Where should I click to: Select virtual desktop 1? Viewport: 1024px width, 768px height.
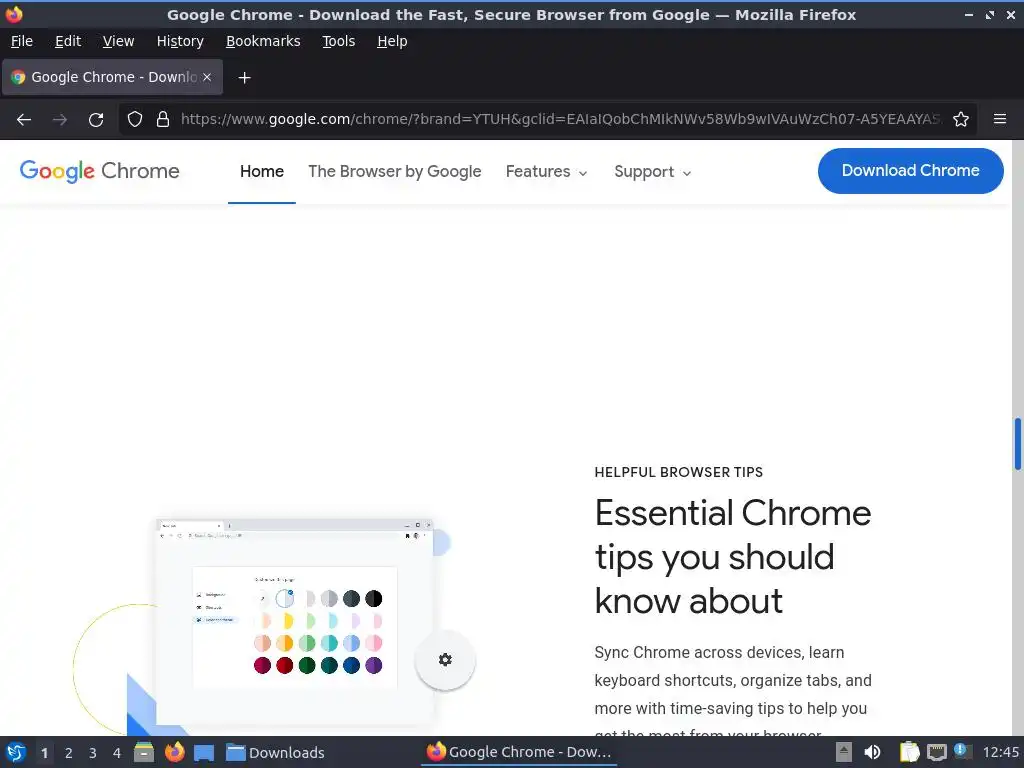pyautogui.click(x=44, y=753)
